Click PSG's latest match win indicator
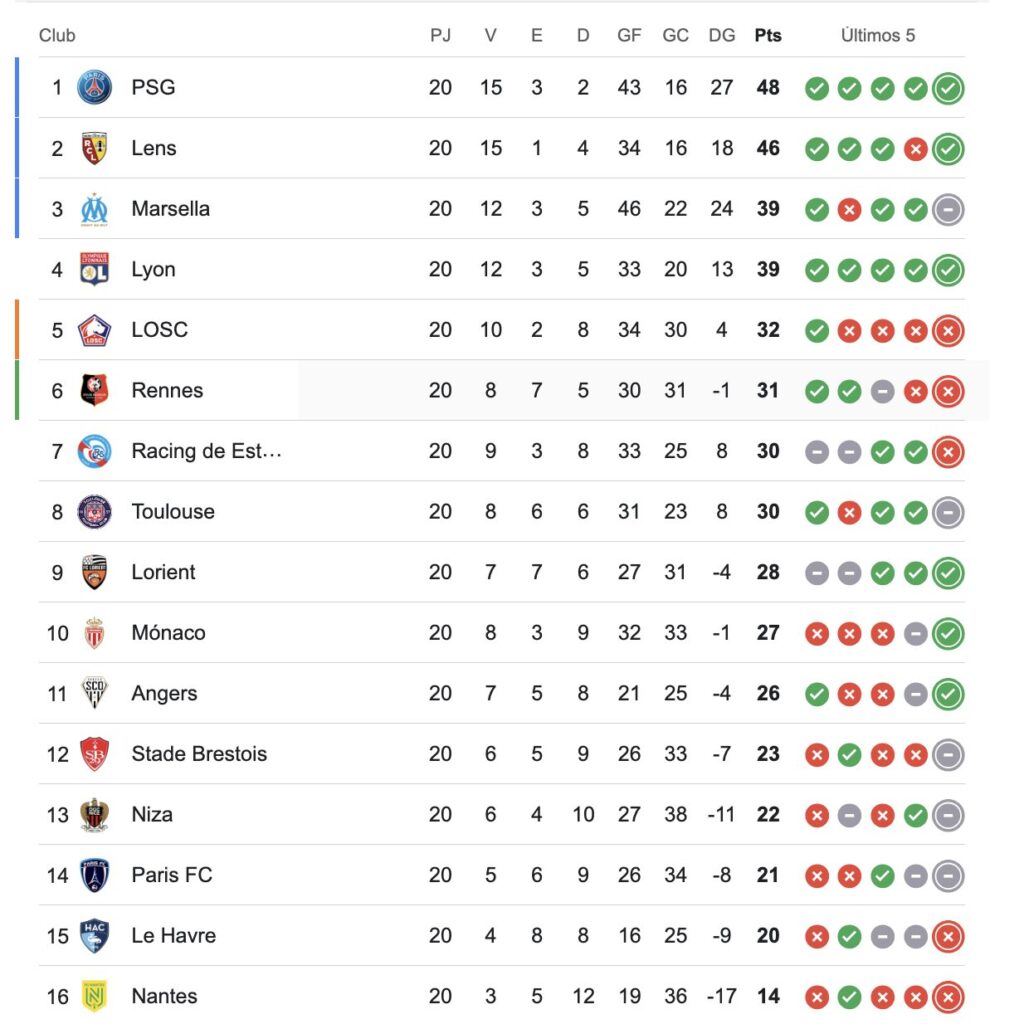The height and width of the screenshot is (1024, 1024). click(948, 89)
